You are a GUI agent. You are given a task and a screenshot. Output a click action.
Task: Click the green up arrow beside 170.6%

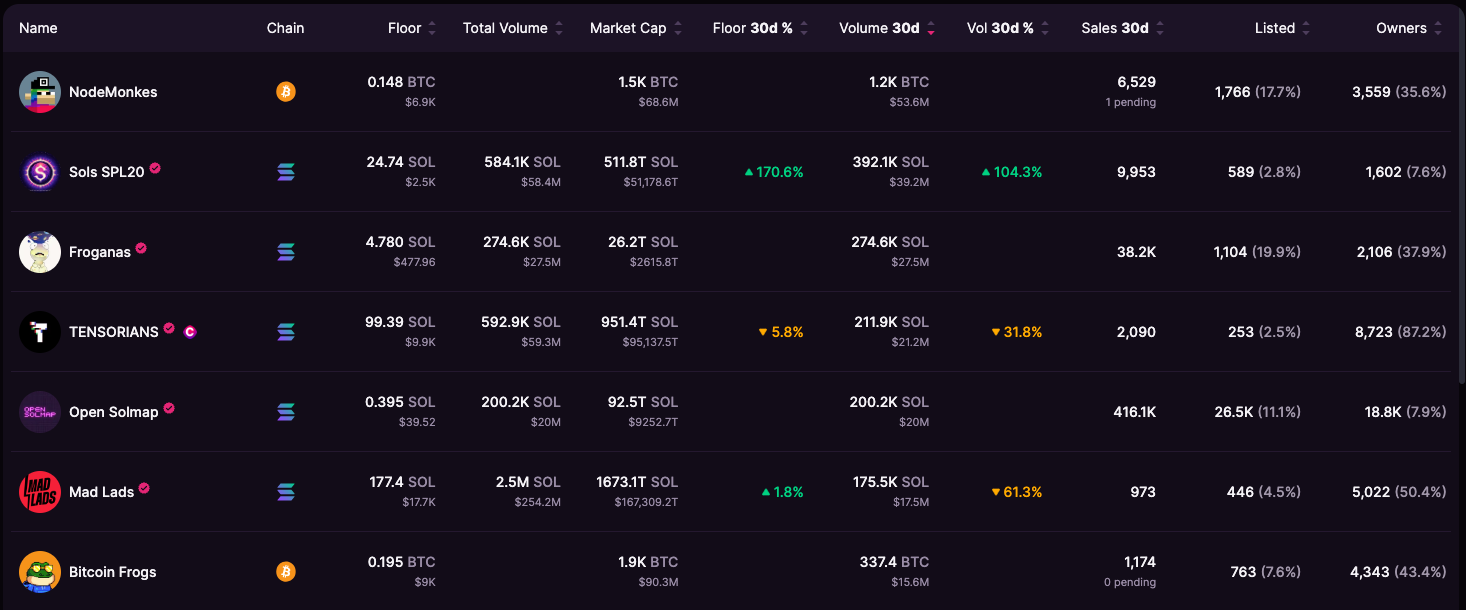pos(749,172)
